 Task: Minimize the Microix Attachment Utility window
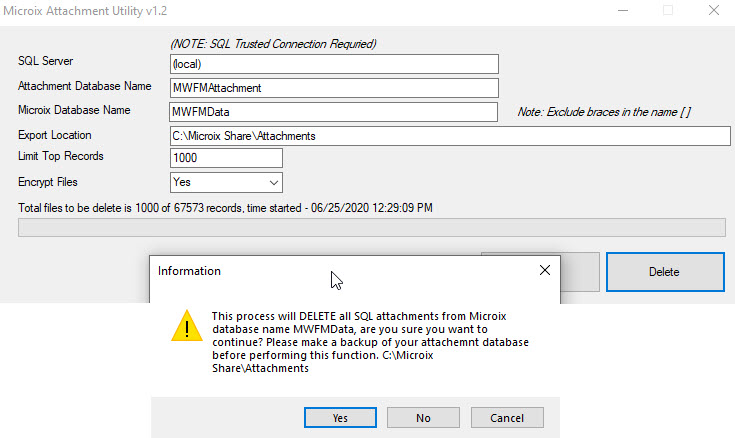pos(622,10)
